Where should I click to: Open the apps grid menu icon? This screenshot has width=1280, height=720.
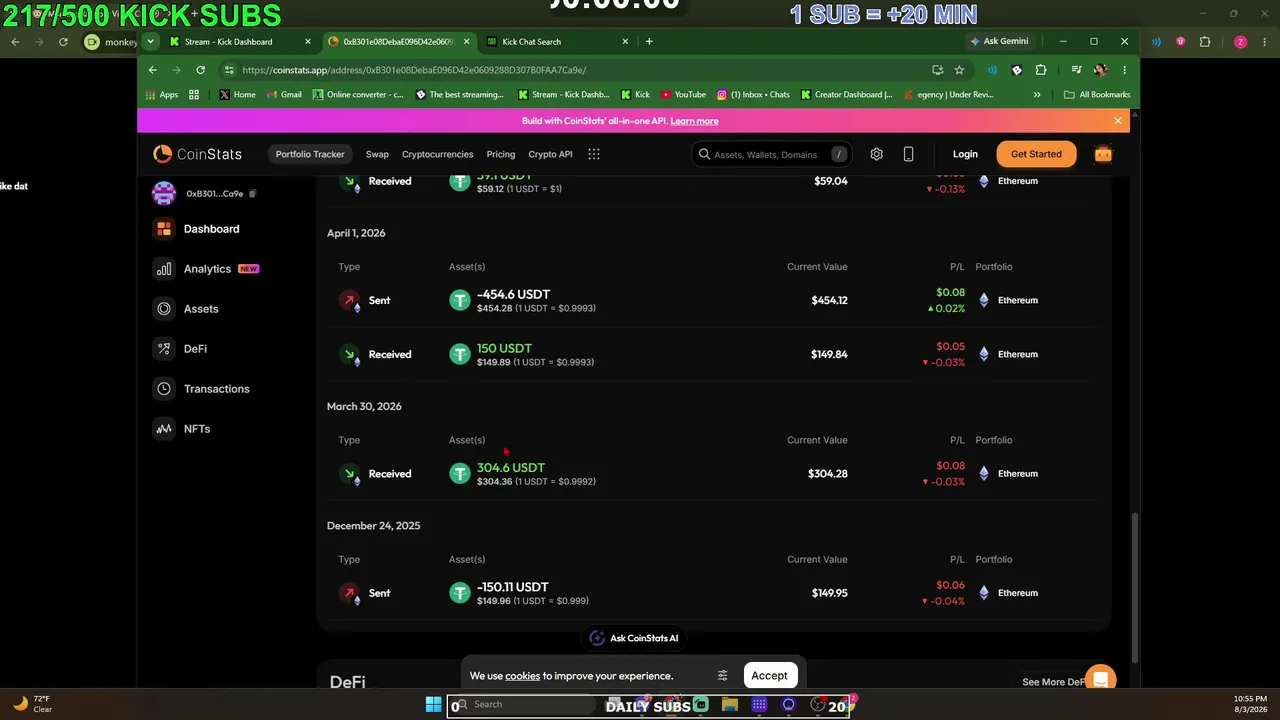[x=594, y=154]
